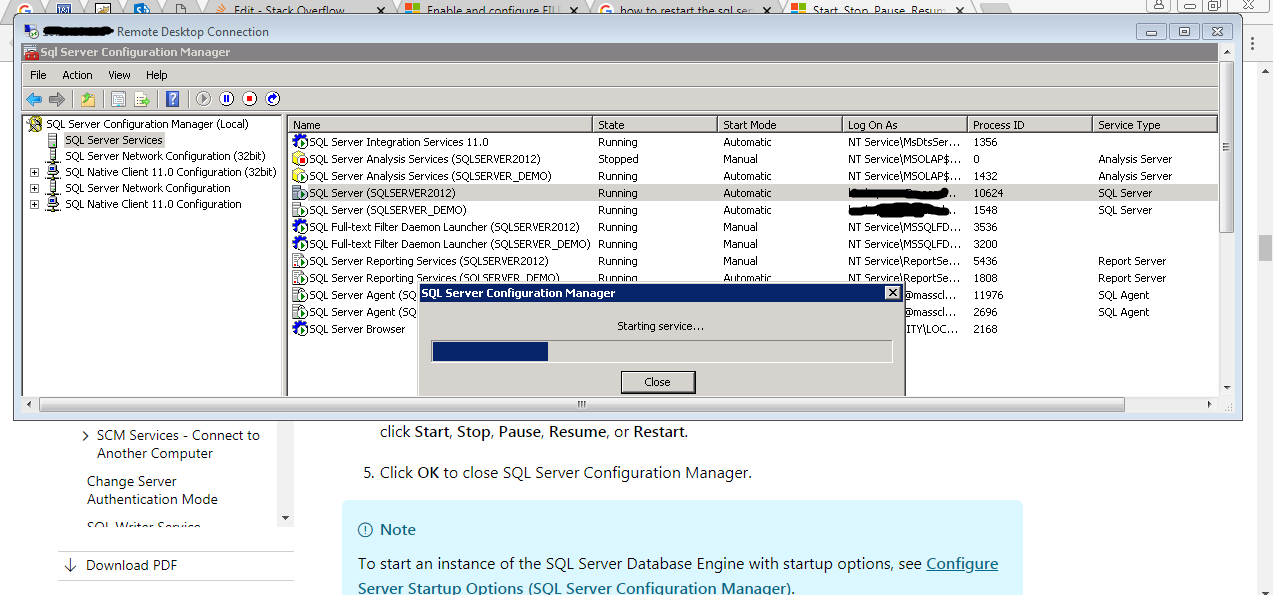Click the horizontal scrollbar thumb in the Remote Desktop window
The image size is (1273, 595).
pyautogui.click(x=581, y=405)
